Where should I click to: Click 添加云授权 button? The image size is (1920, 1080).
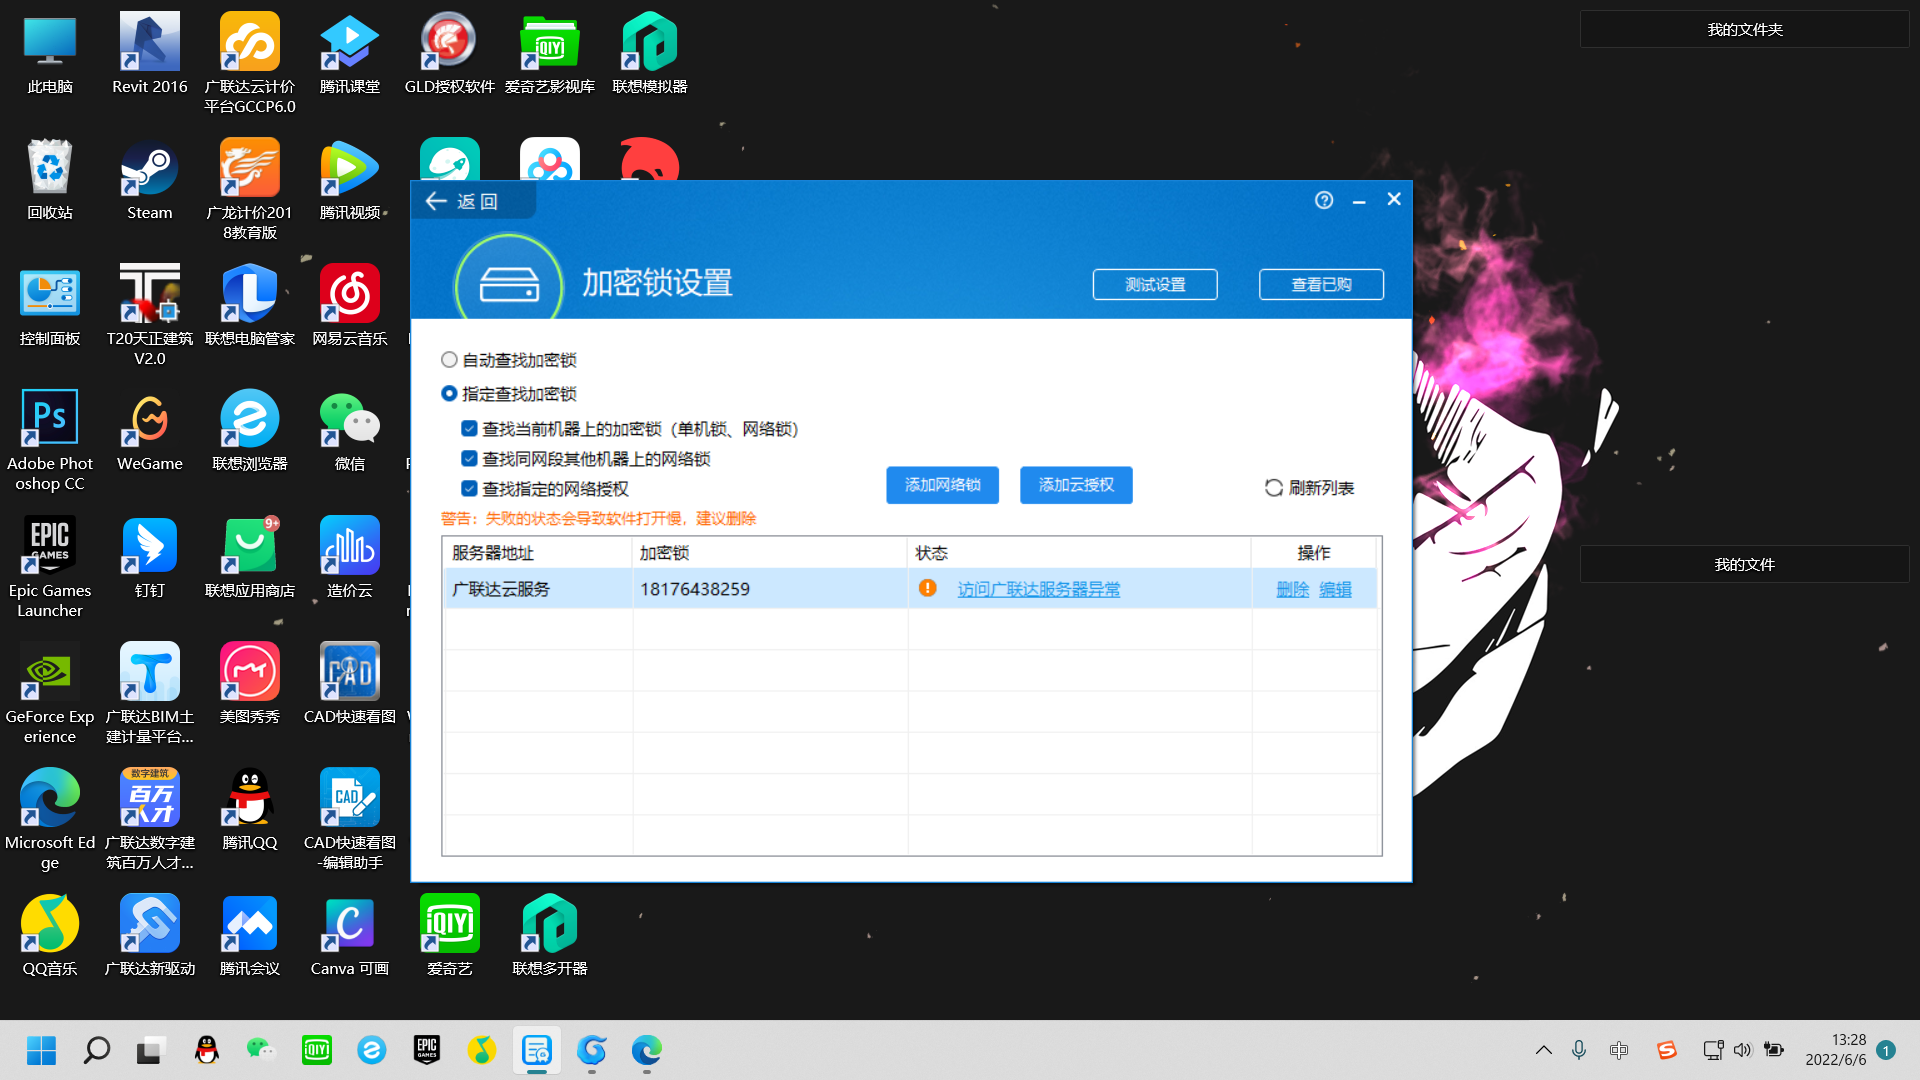point(1077,485)
